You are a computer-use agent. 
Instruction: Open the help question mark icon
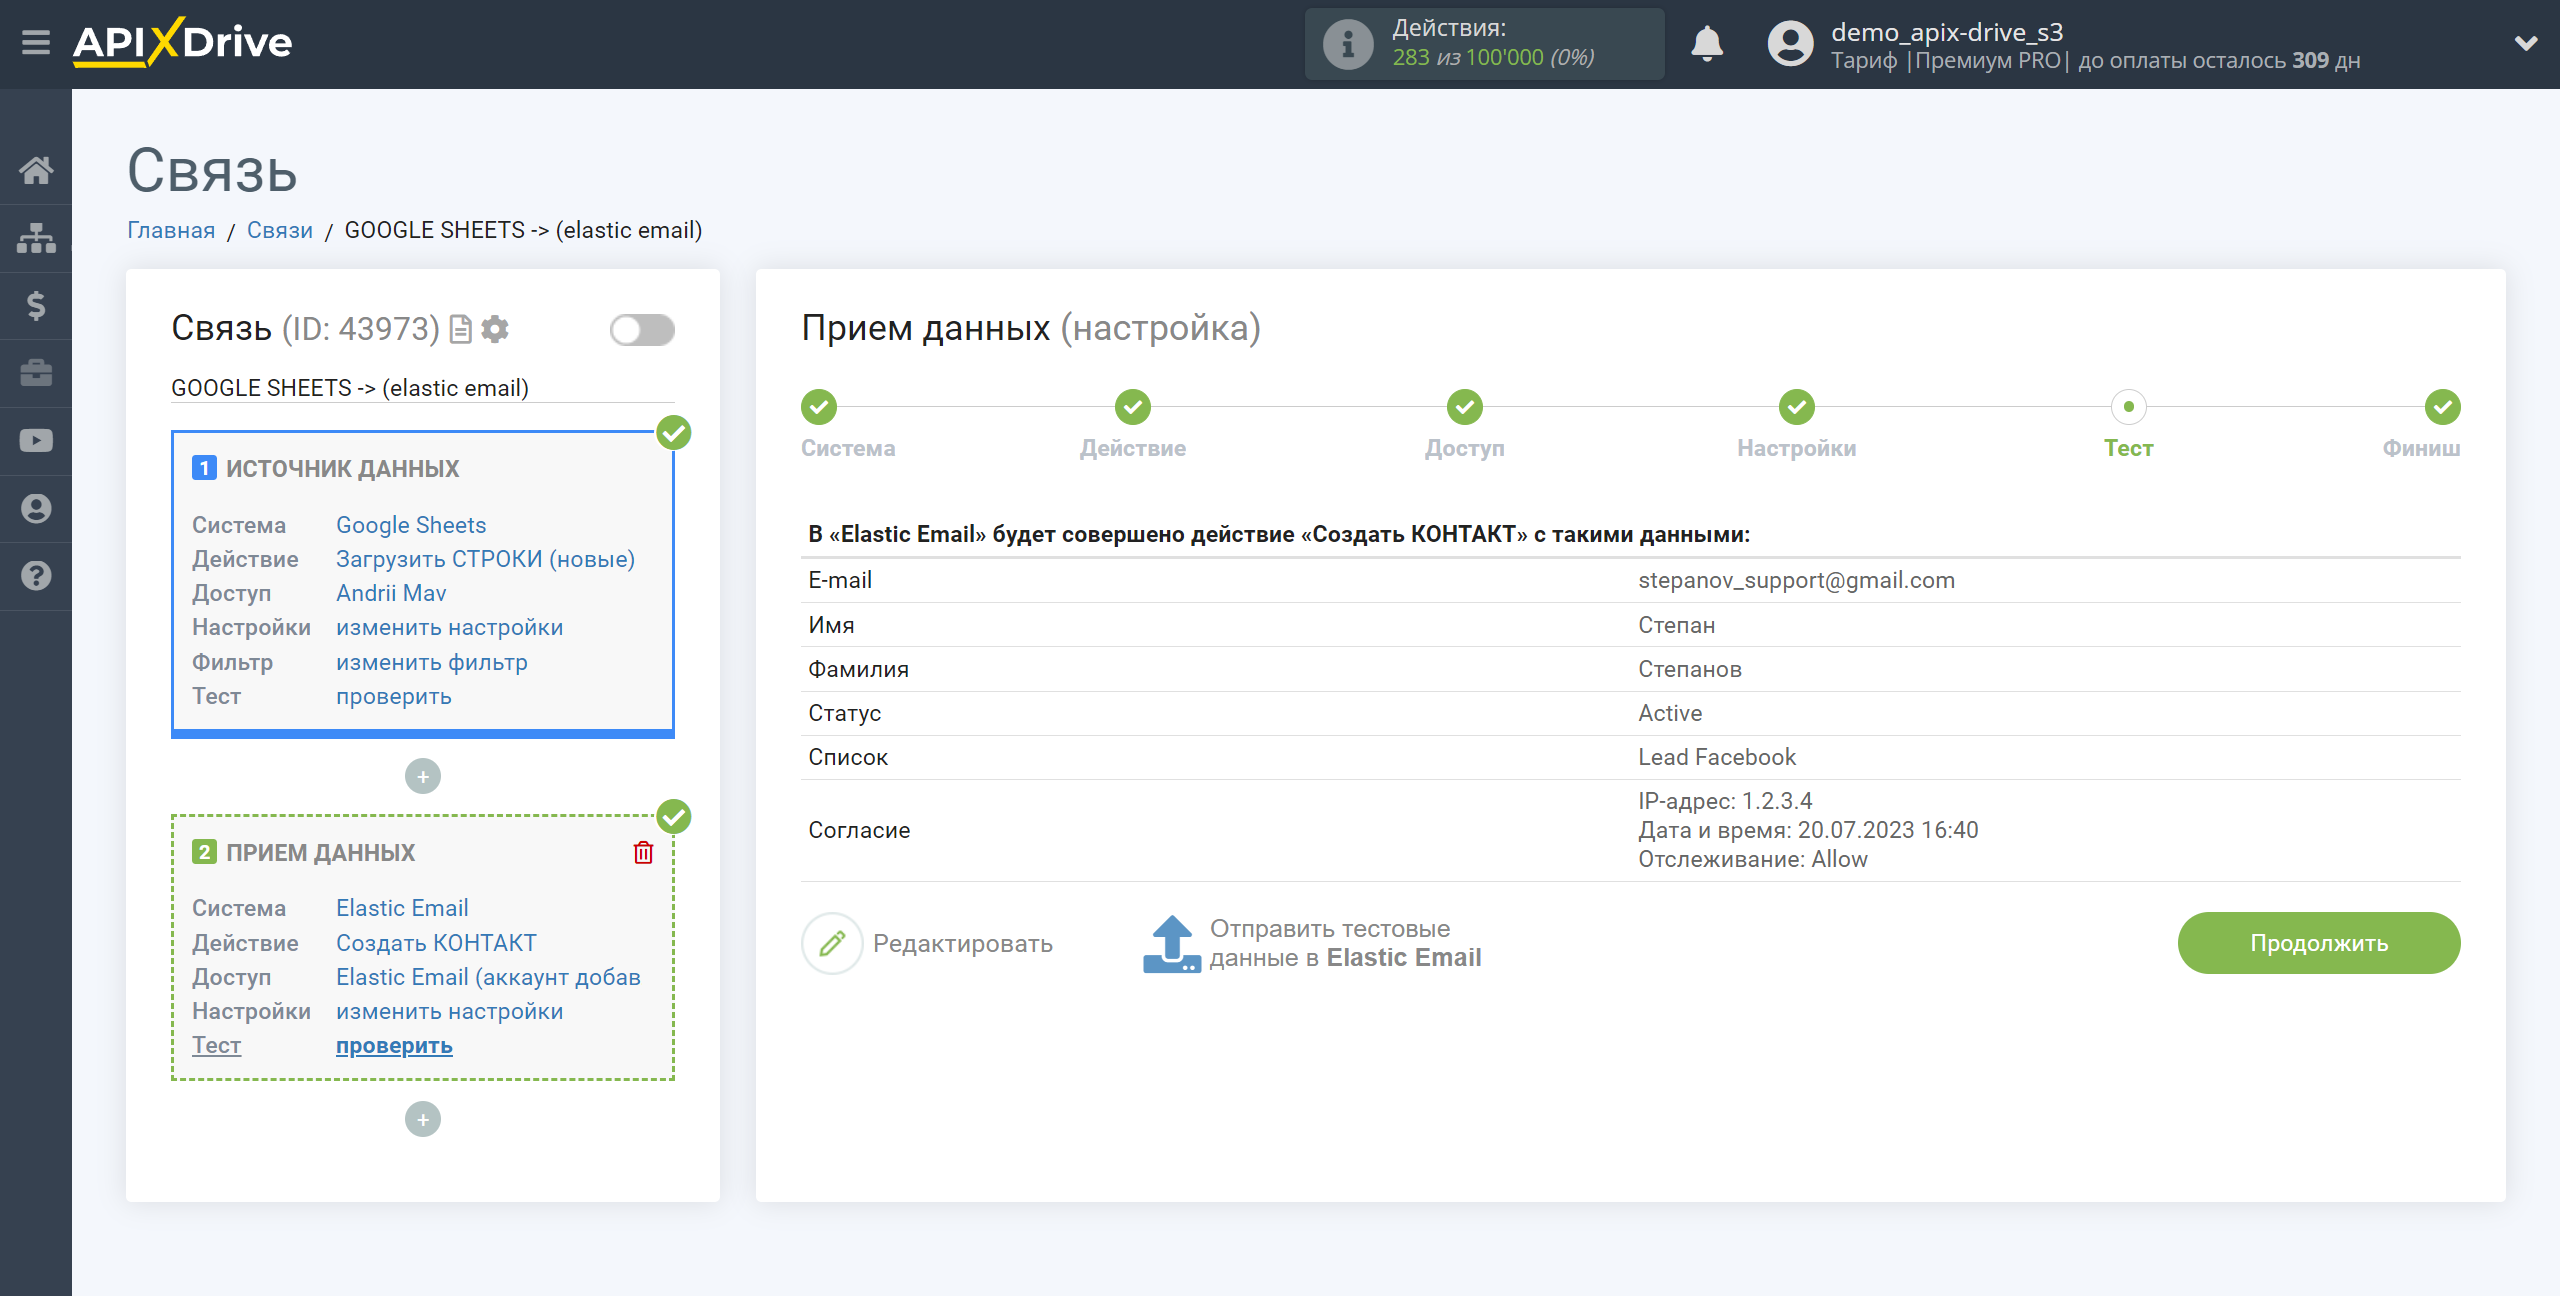coord(36,576)
